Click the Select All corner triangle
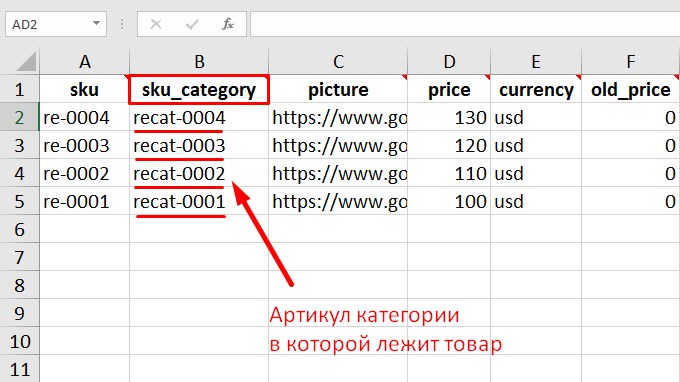The image size is (680, 382). click(26, 61)
